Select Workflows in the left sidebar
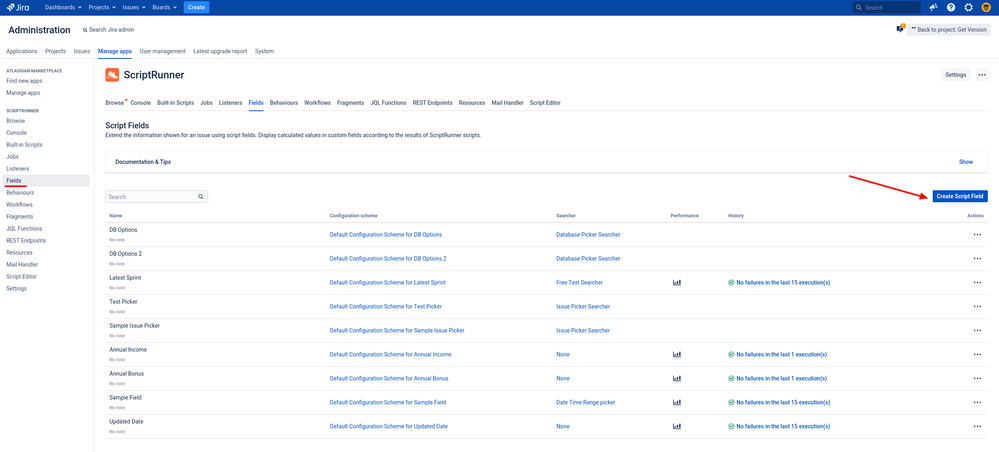 click(x=19, y=205)
